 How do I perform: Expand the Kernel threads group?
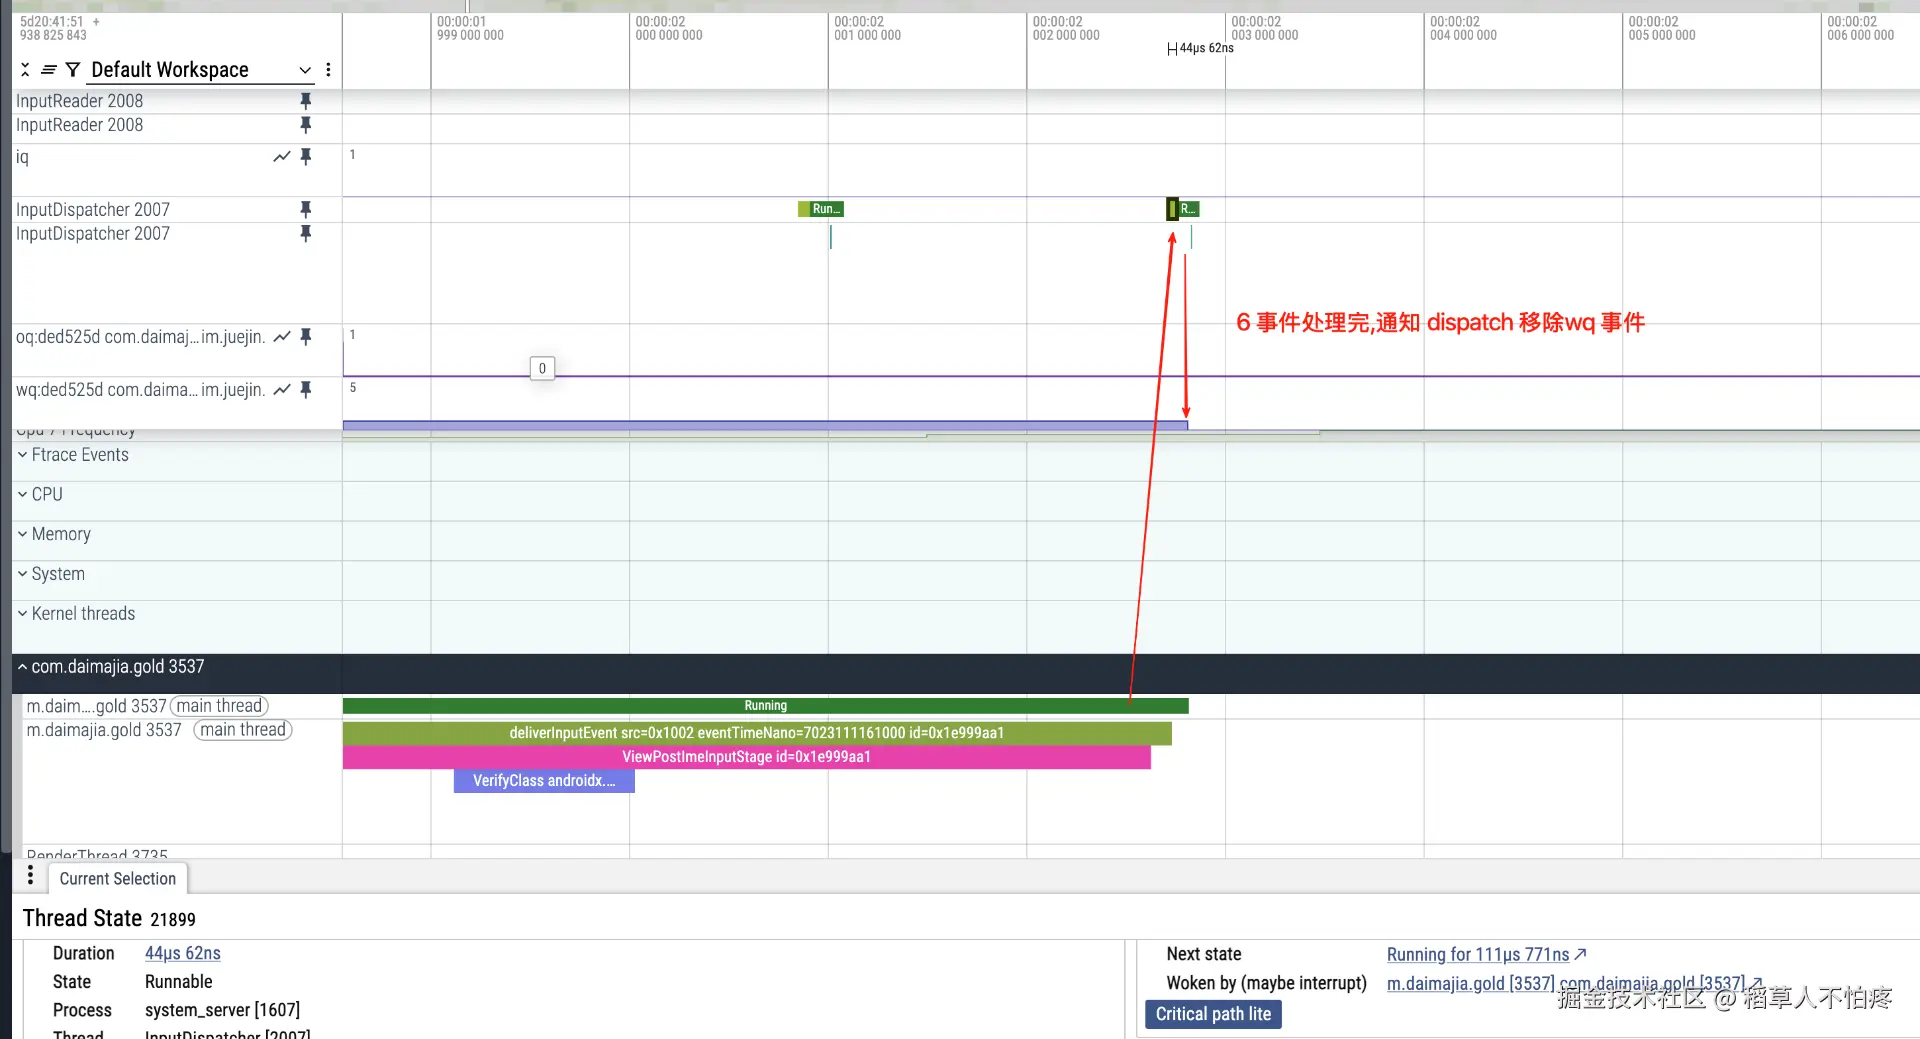tap(76, 614)
